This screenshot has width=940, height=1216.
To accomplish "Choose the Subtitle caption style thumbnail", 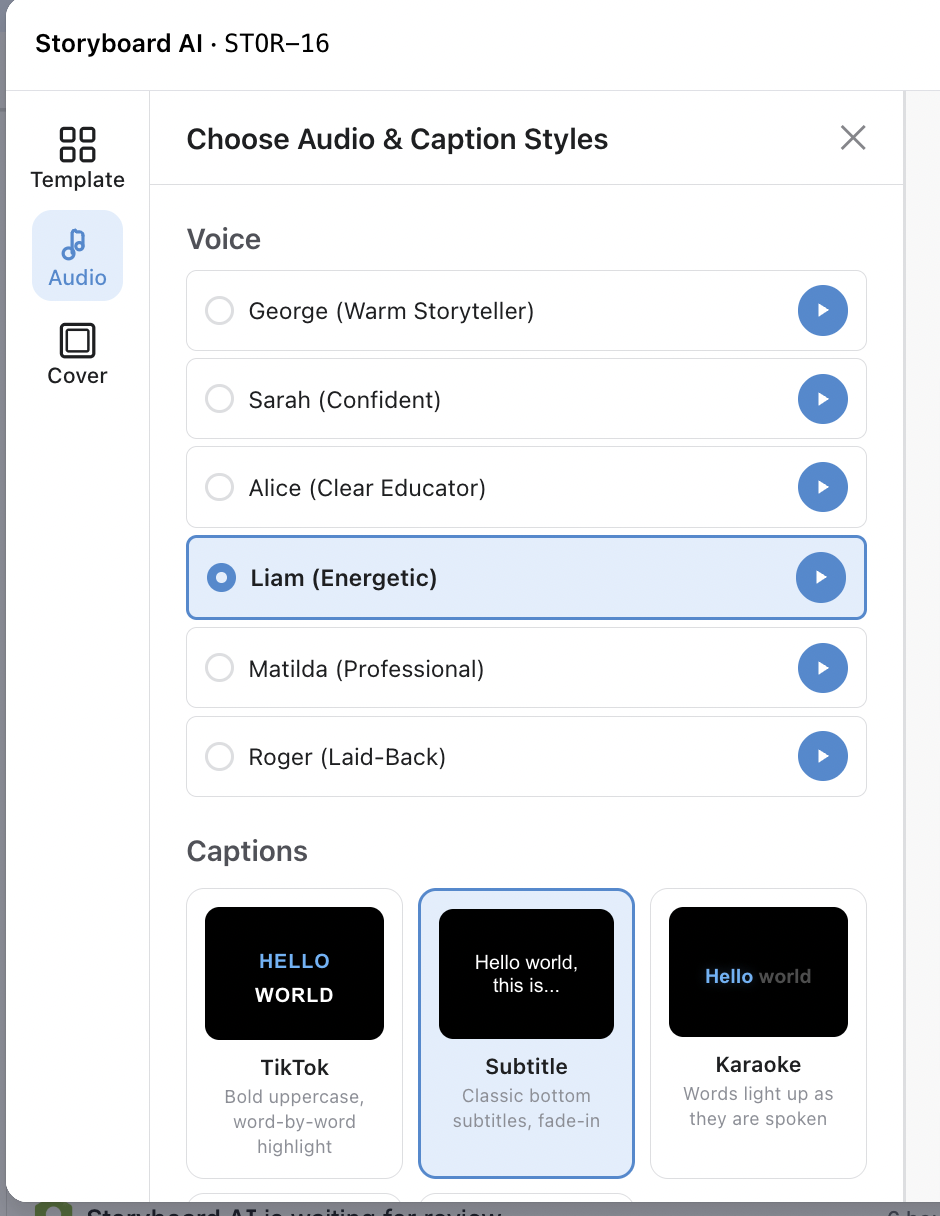I will 526,973.
